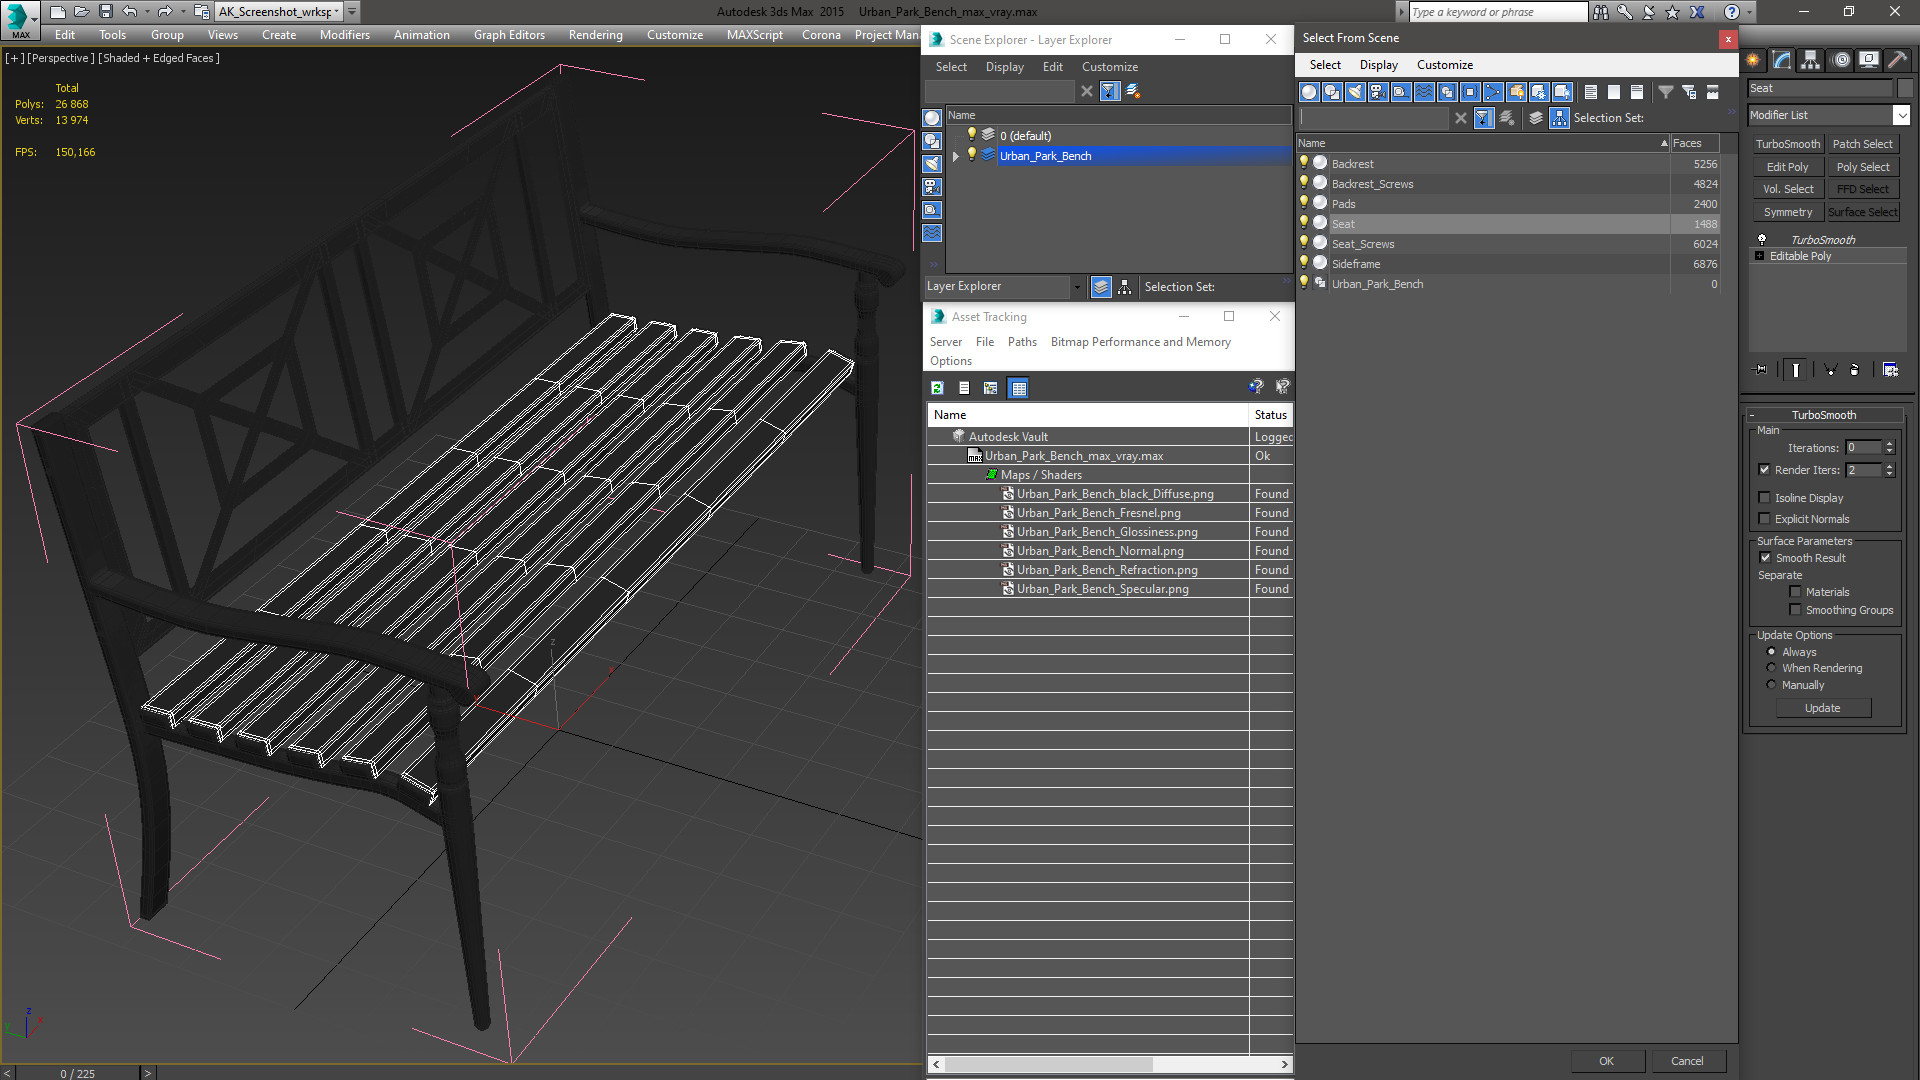This screenshot has width=1920, height=1080.
Task: Click the Rendering menu in the menu bar
Action: point(593,33)
